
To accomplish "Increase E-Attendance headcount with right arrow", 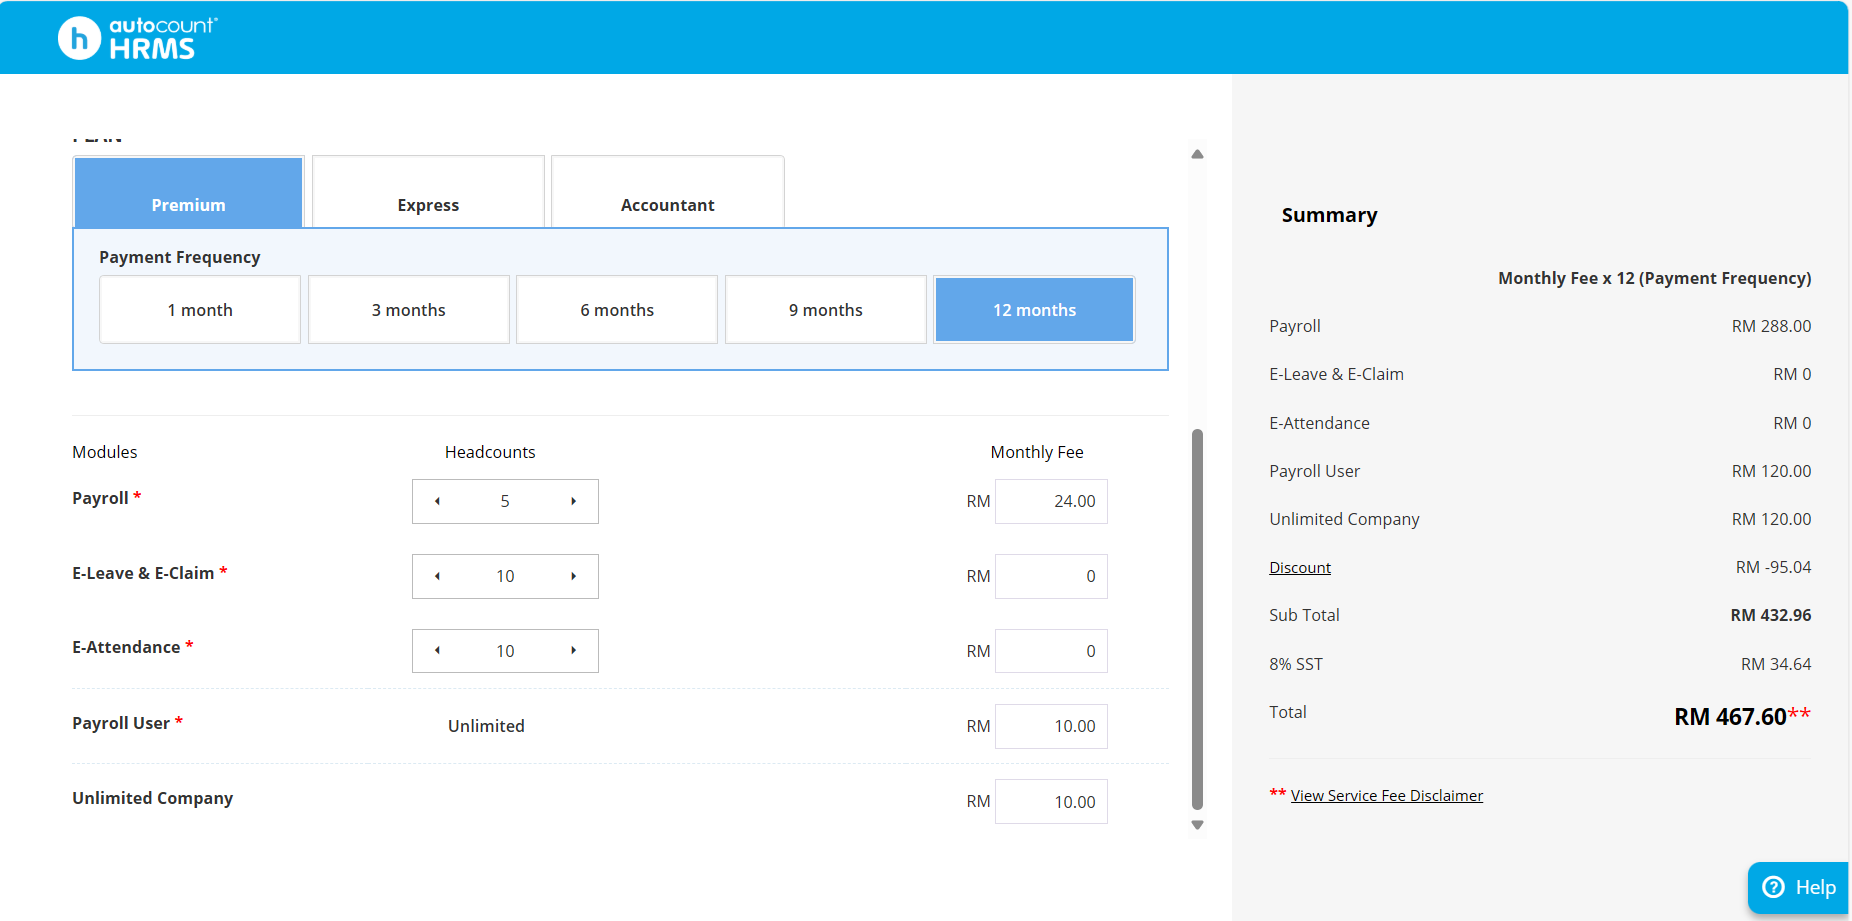I will pyautogui.click(x=573, y=651).
